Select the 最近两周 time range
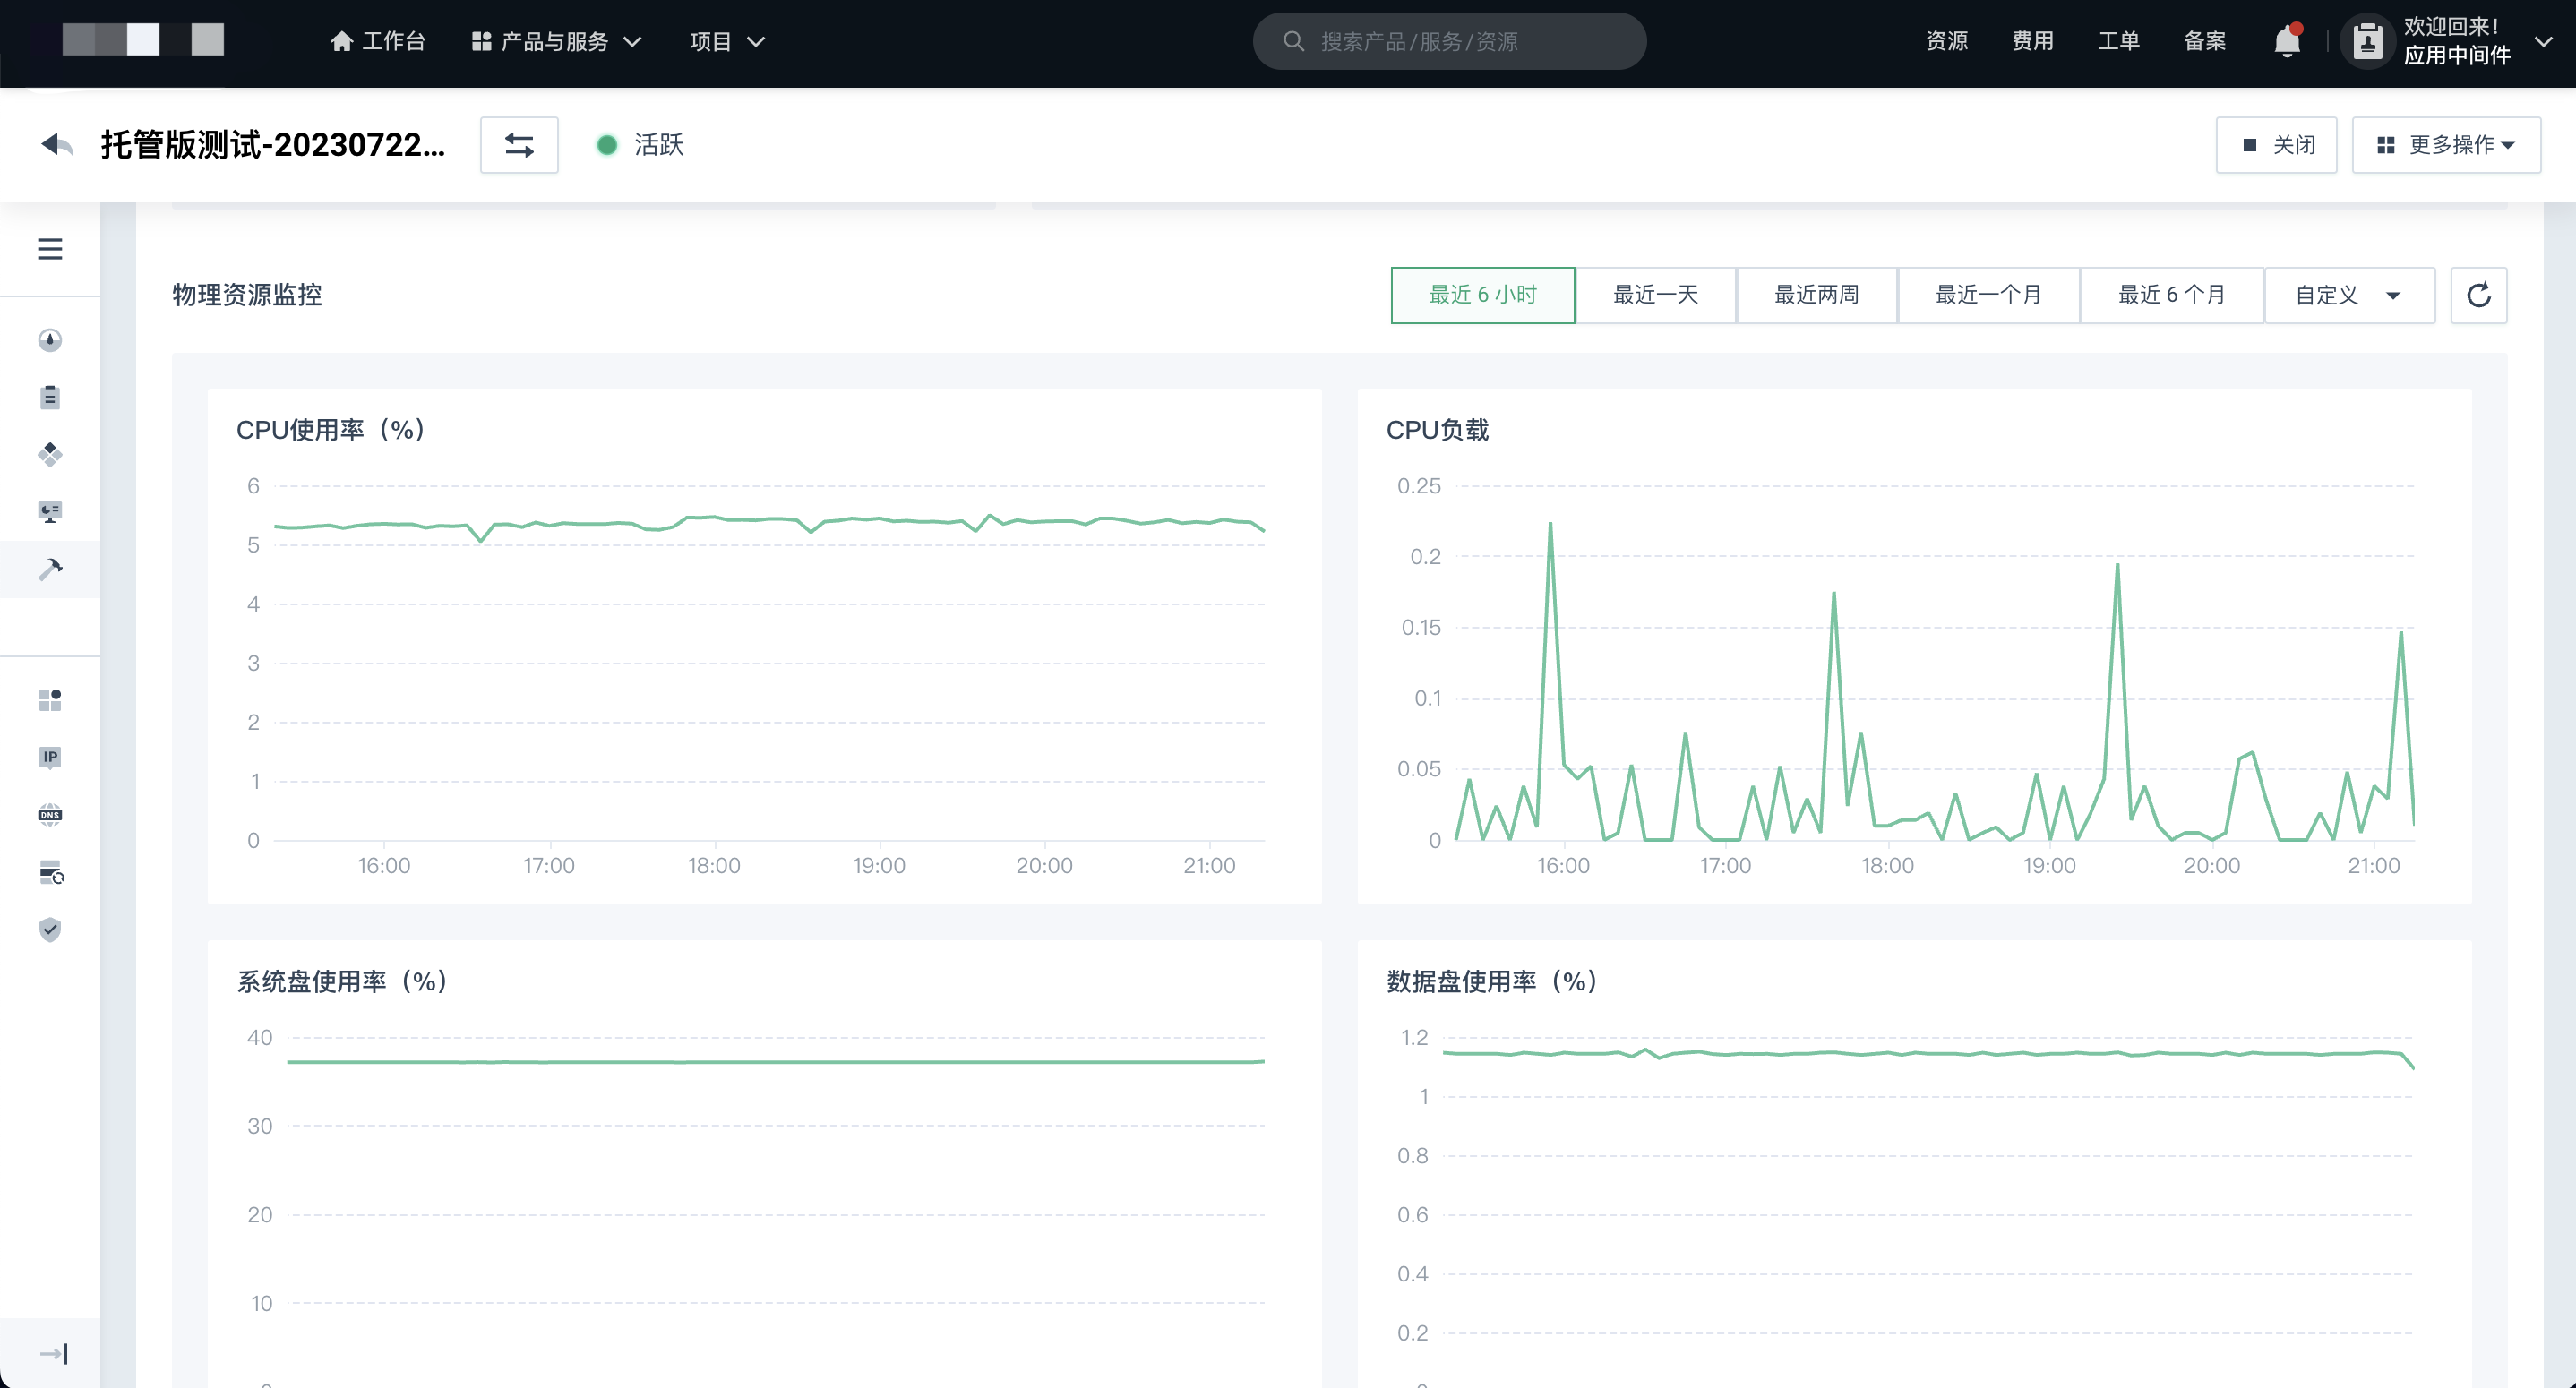This screenshot has height=1388, width=2576. pyautogui.click(x=1816, y=295)
